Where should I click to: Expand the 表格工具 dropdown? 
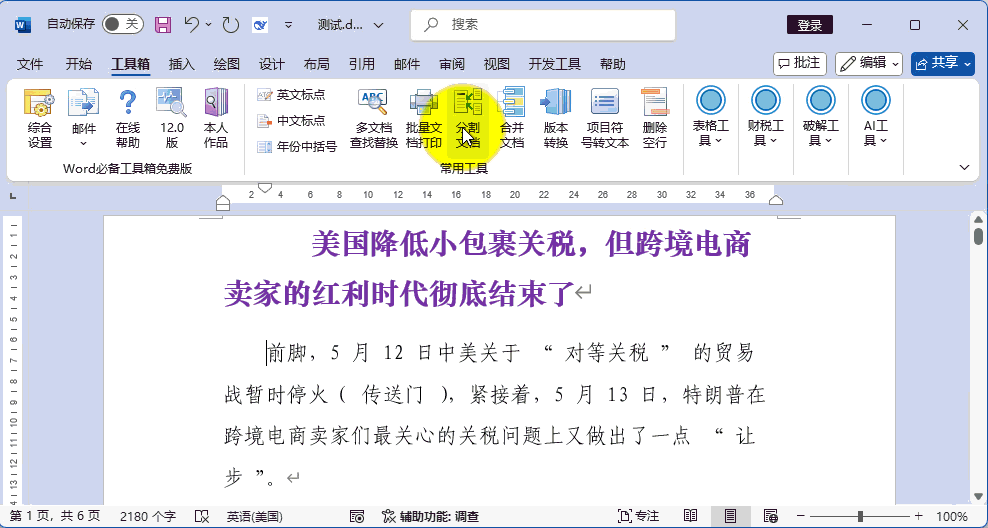(x=710, y=118)
